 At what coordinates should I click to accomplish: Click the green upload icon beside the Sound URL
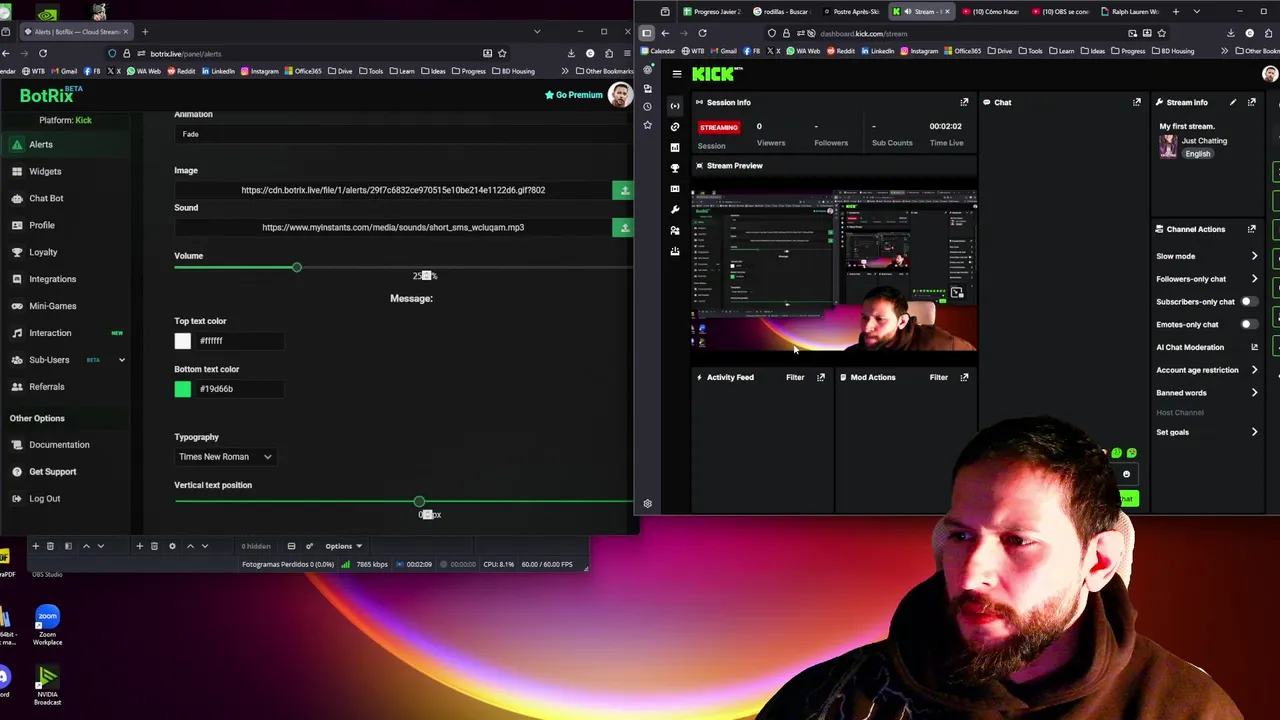coord(624,228)
